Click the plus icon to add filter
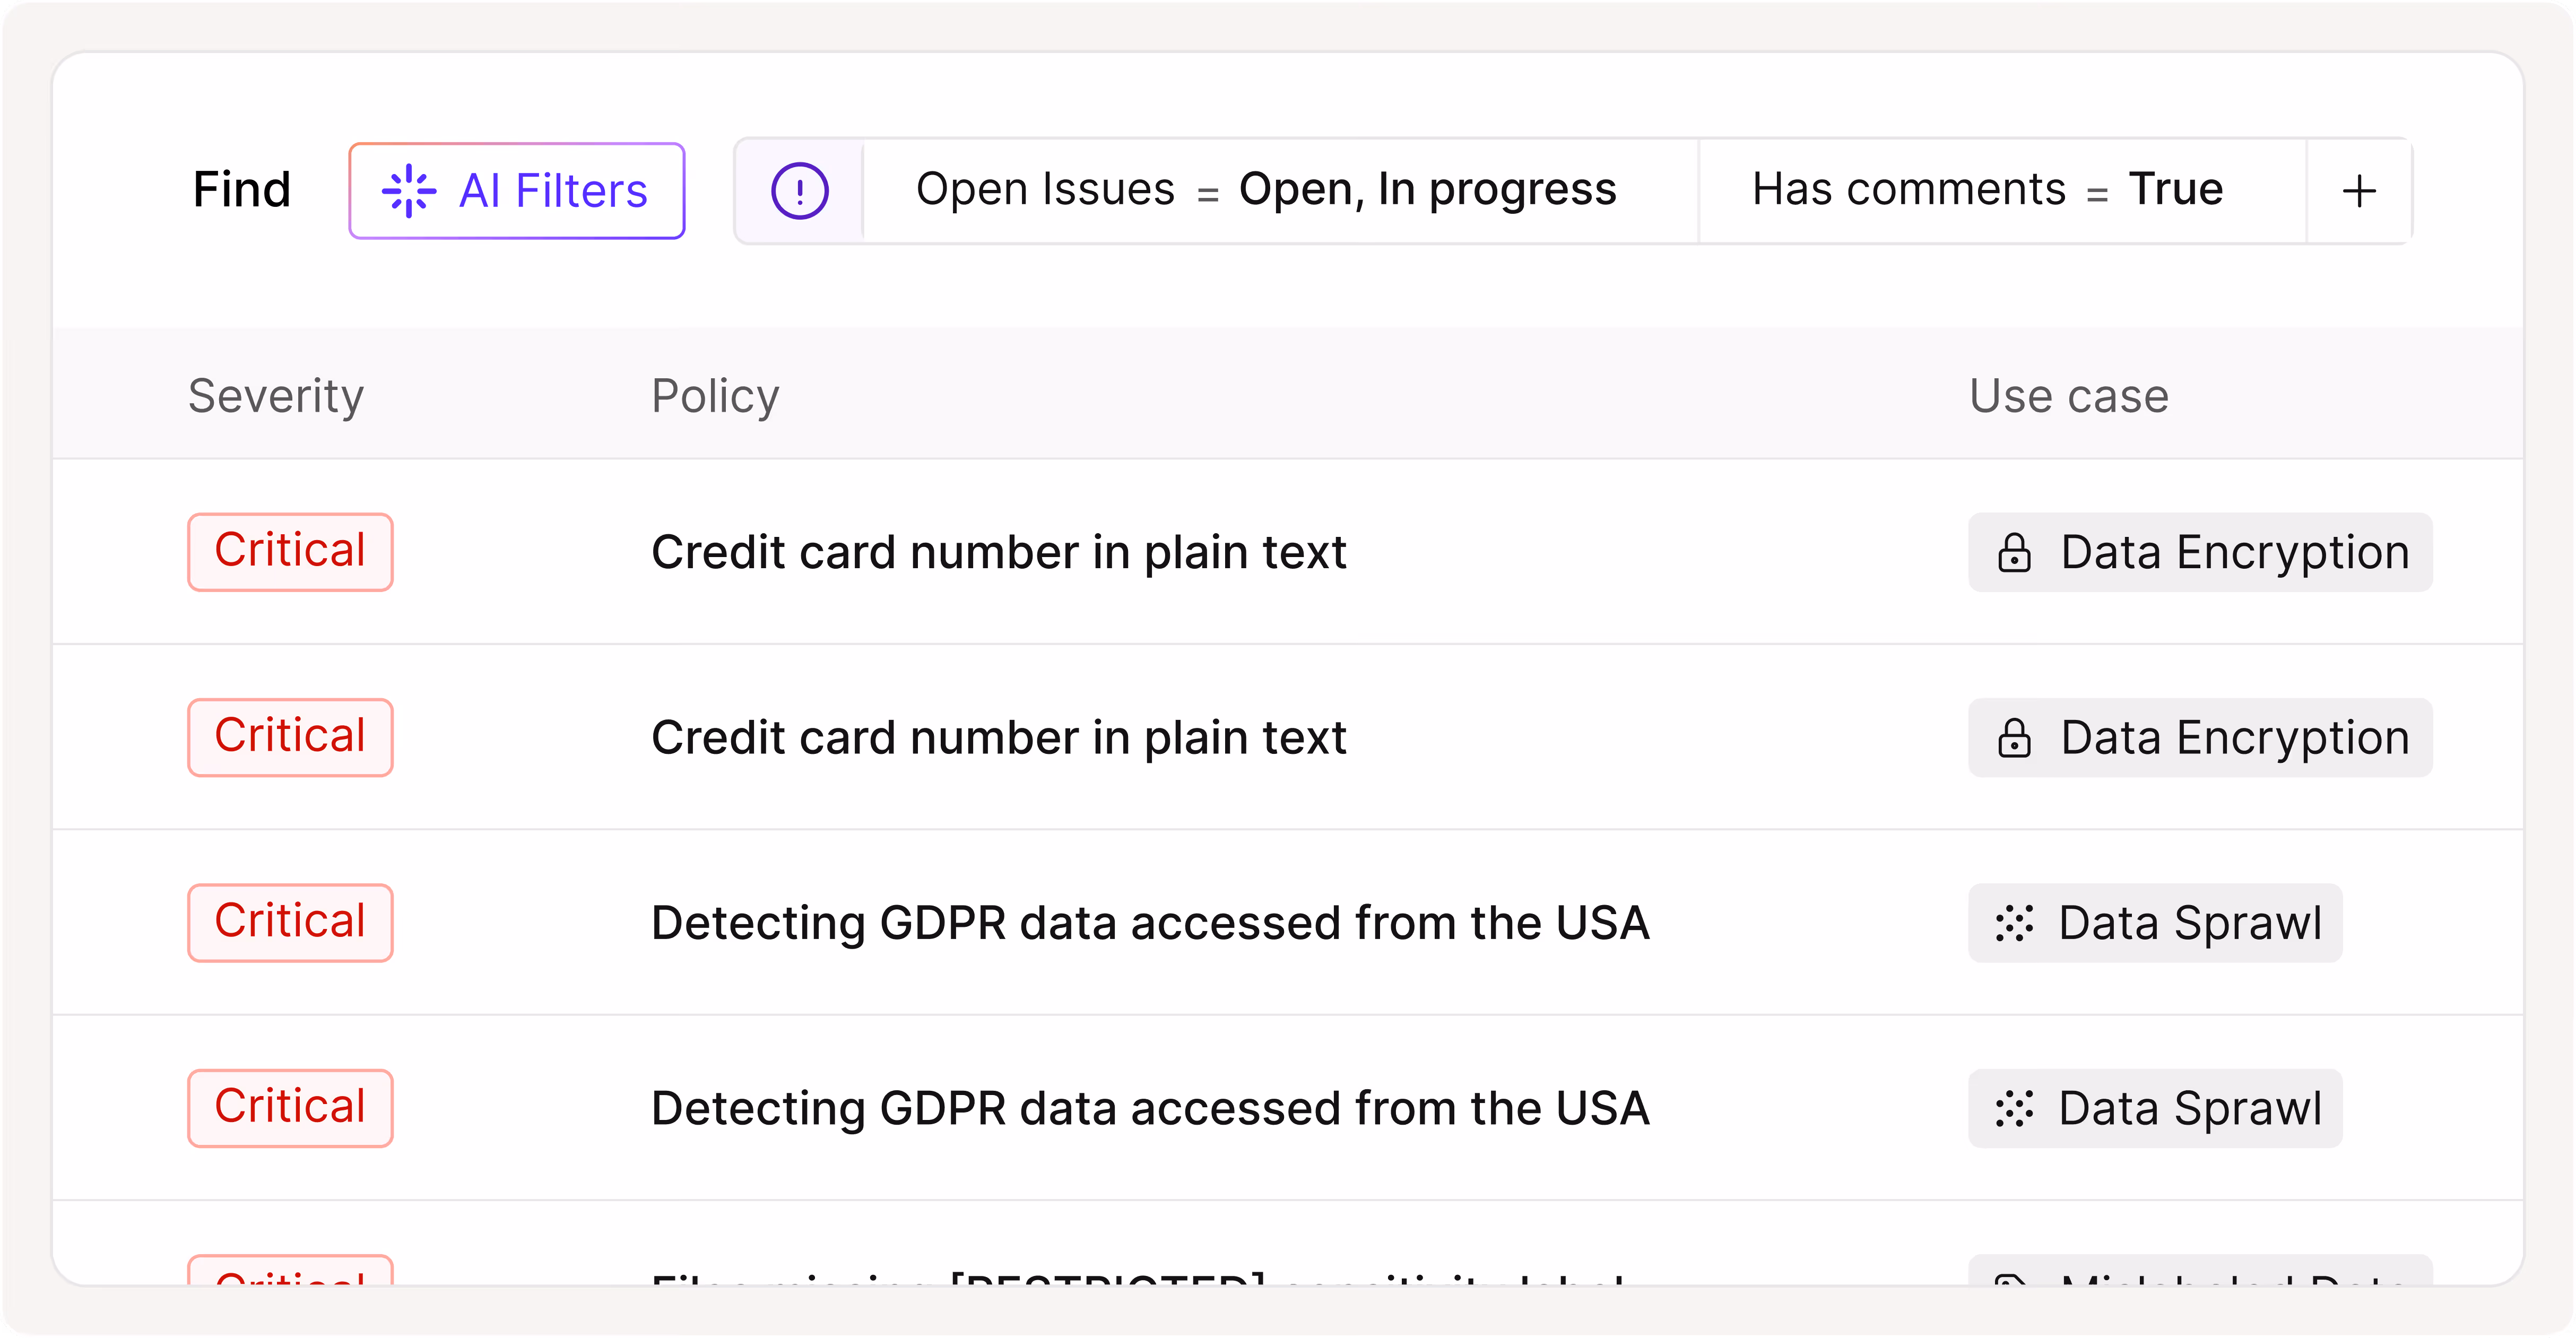 coord(2359,191)
